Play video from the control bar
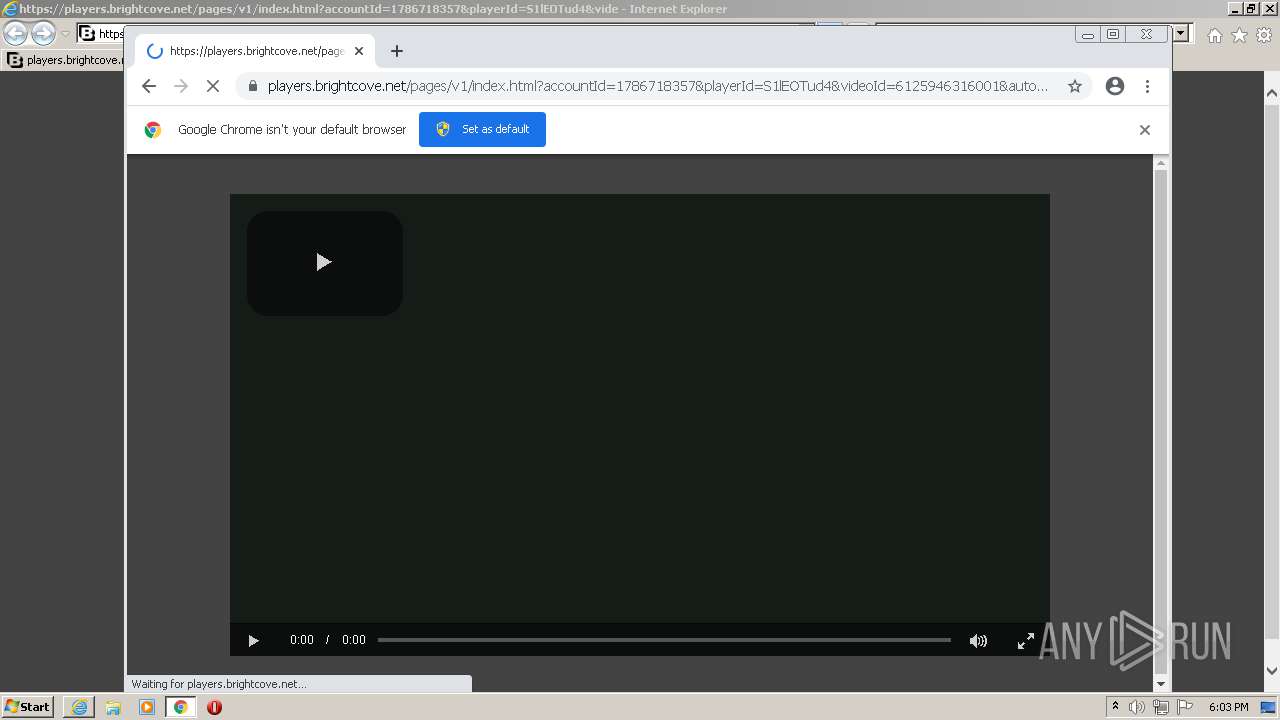 253,641
